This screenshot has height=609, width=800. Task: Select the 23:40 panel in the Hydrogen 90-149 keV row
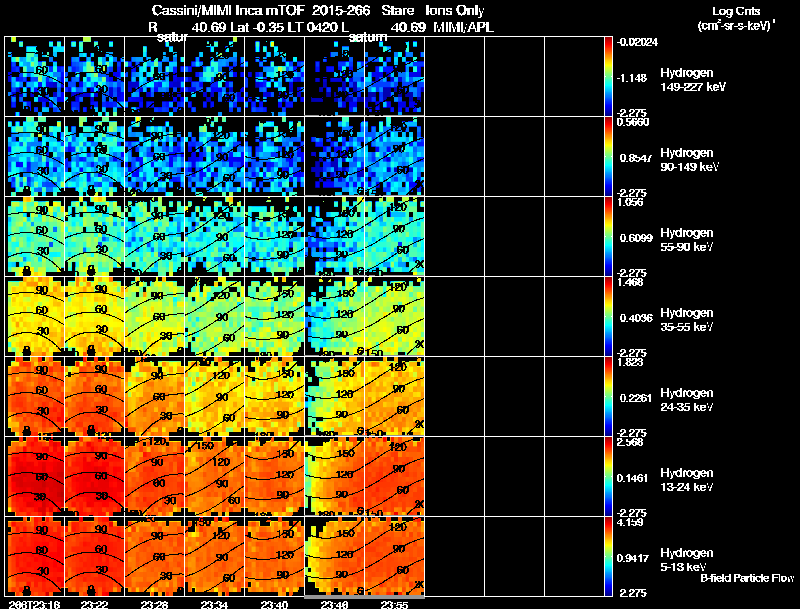(x=274, y=156)
